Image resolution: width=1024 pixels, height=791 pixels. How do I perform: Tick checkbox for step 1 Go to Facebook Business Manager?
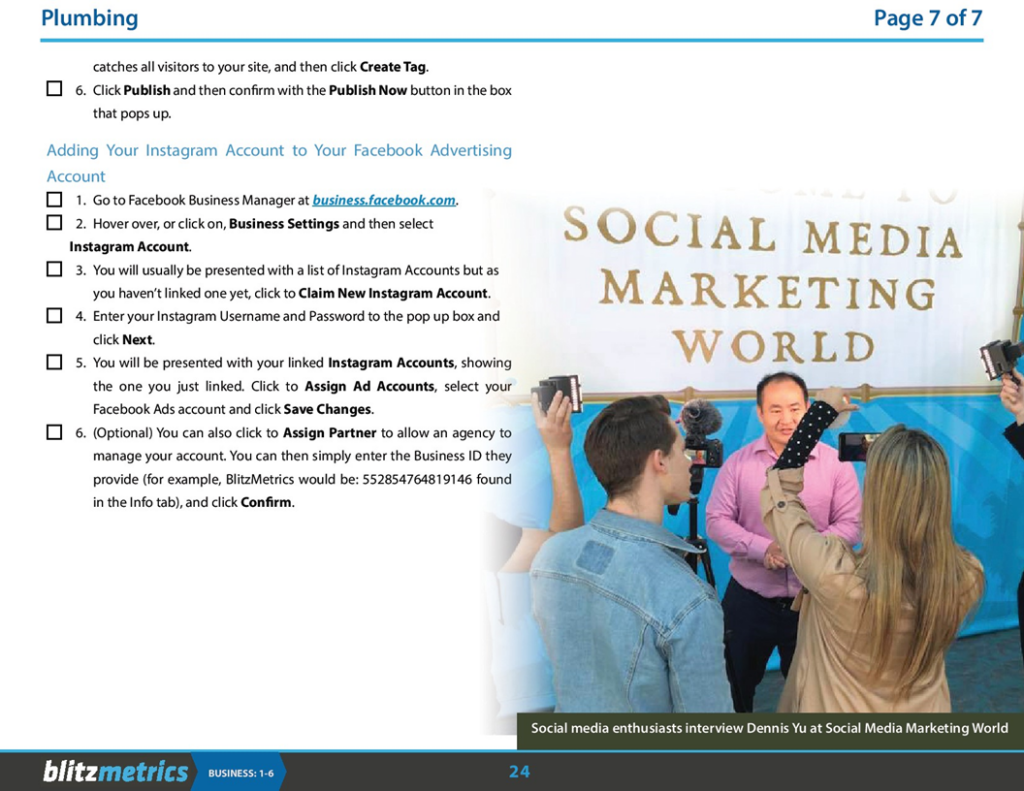click(x=54, y=199)
